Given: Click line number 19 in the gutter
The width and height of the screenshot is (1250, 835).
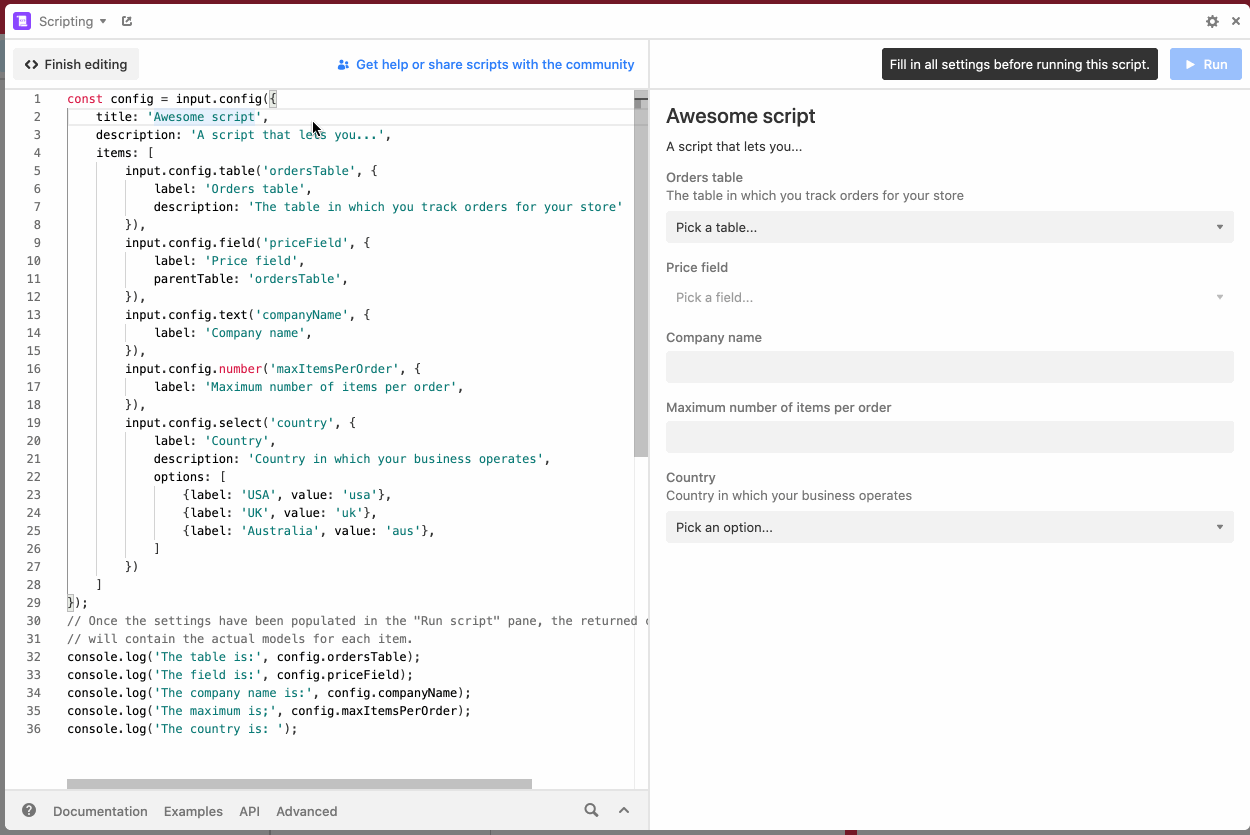Looking at the screenshot, I should point(34,423).
